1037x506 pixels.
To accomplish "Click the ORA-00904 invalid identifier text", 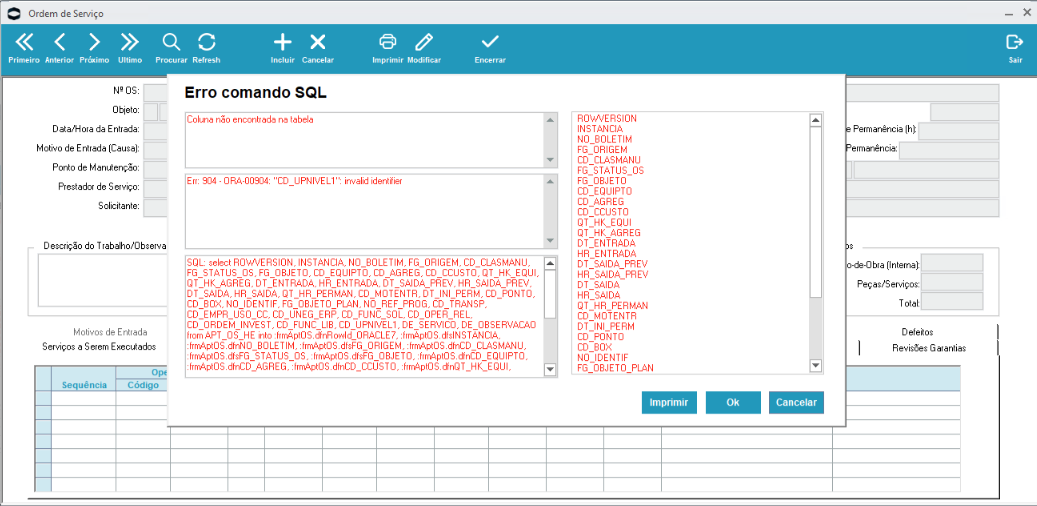I will tap(294, 181).
